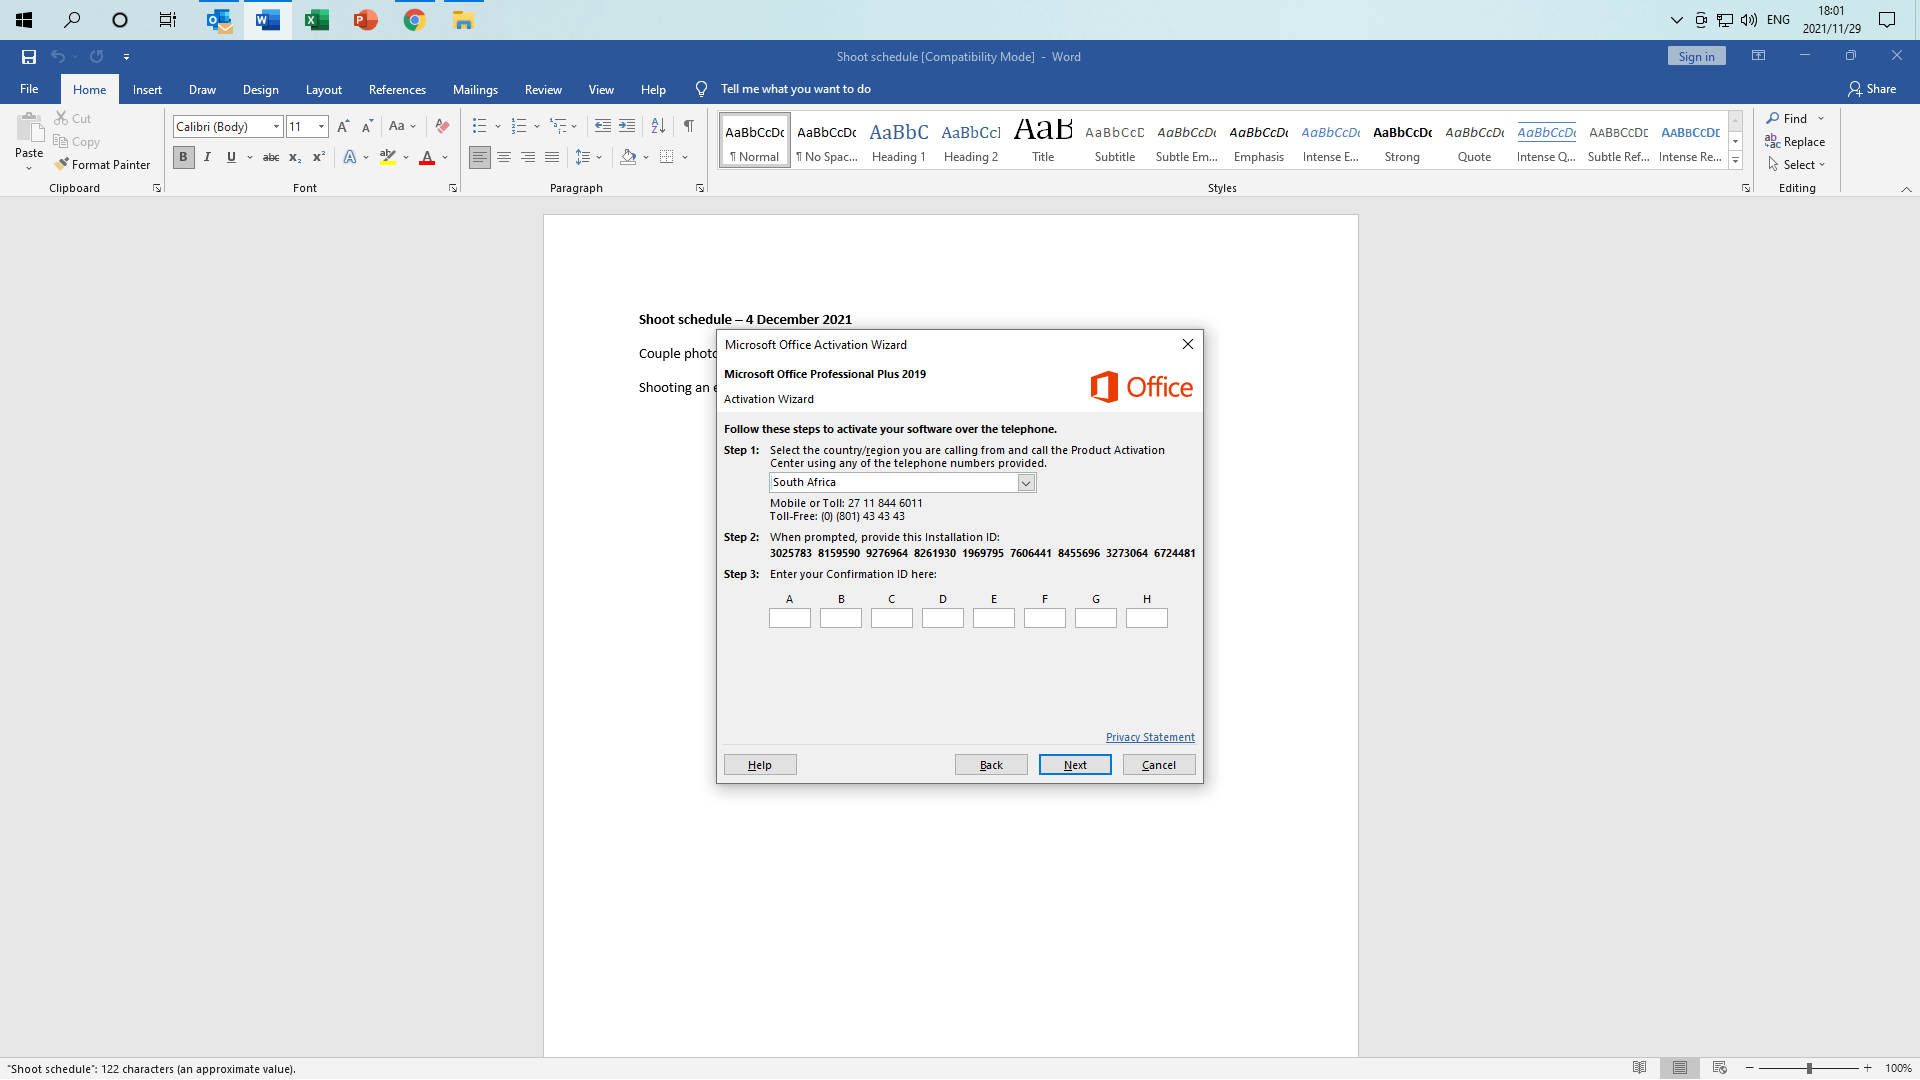The height and width of the screenshot is (1080, 1920).
Task: Click the Increase Indent icon
Action: point(627,126)
